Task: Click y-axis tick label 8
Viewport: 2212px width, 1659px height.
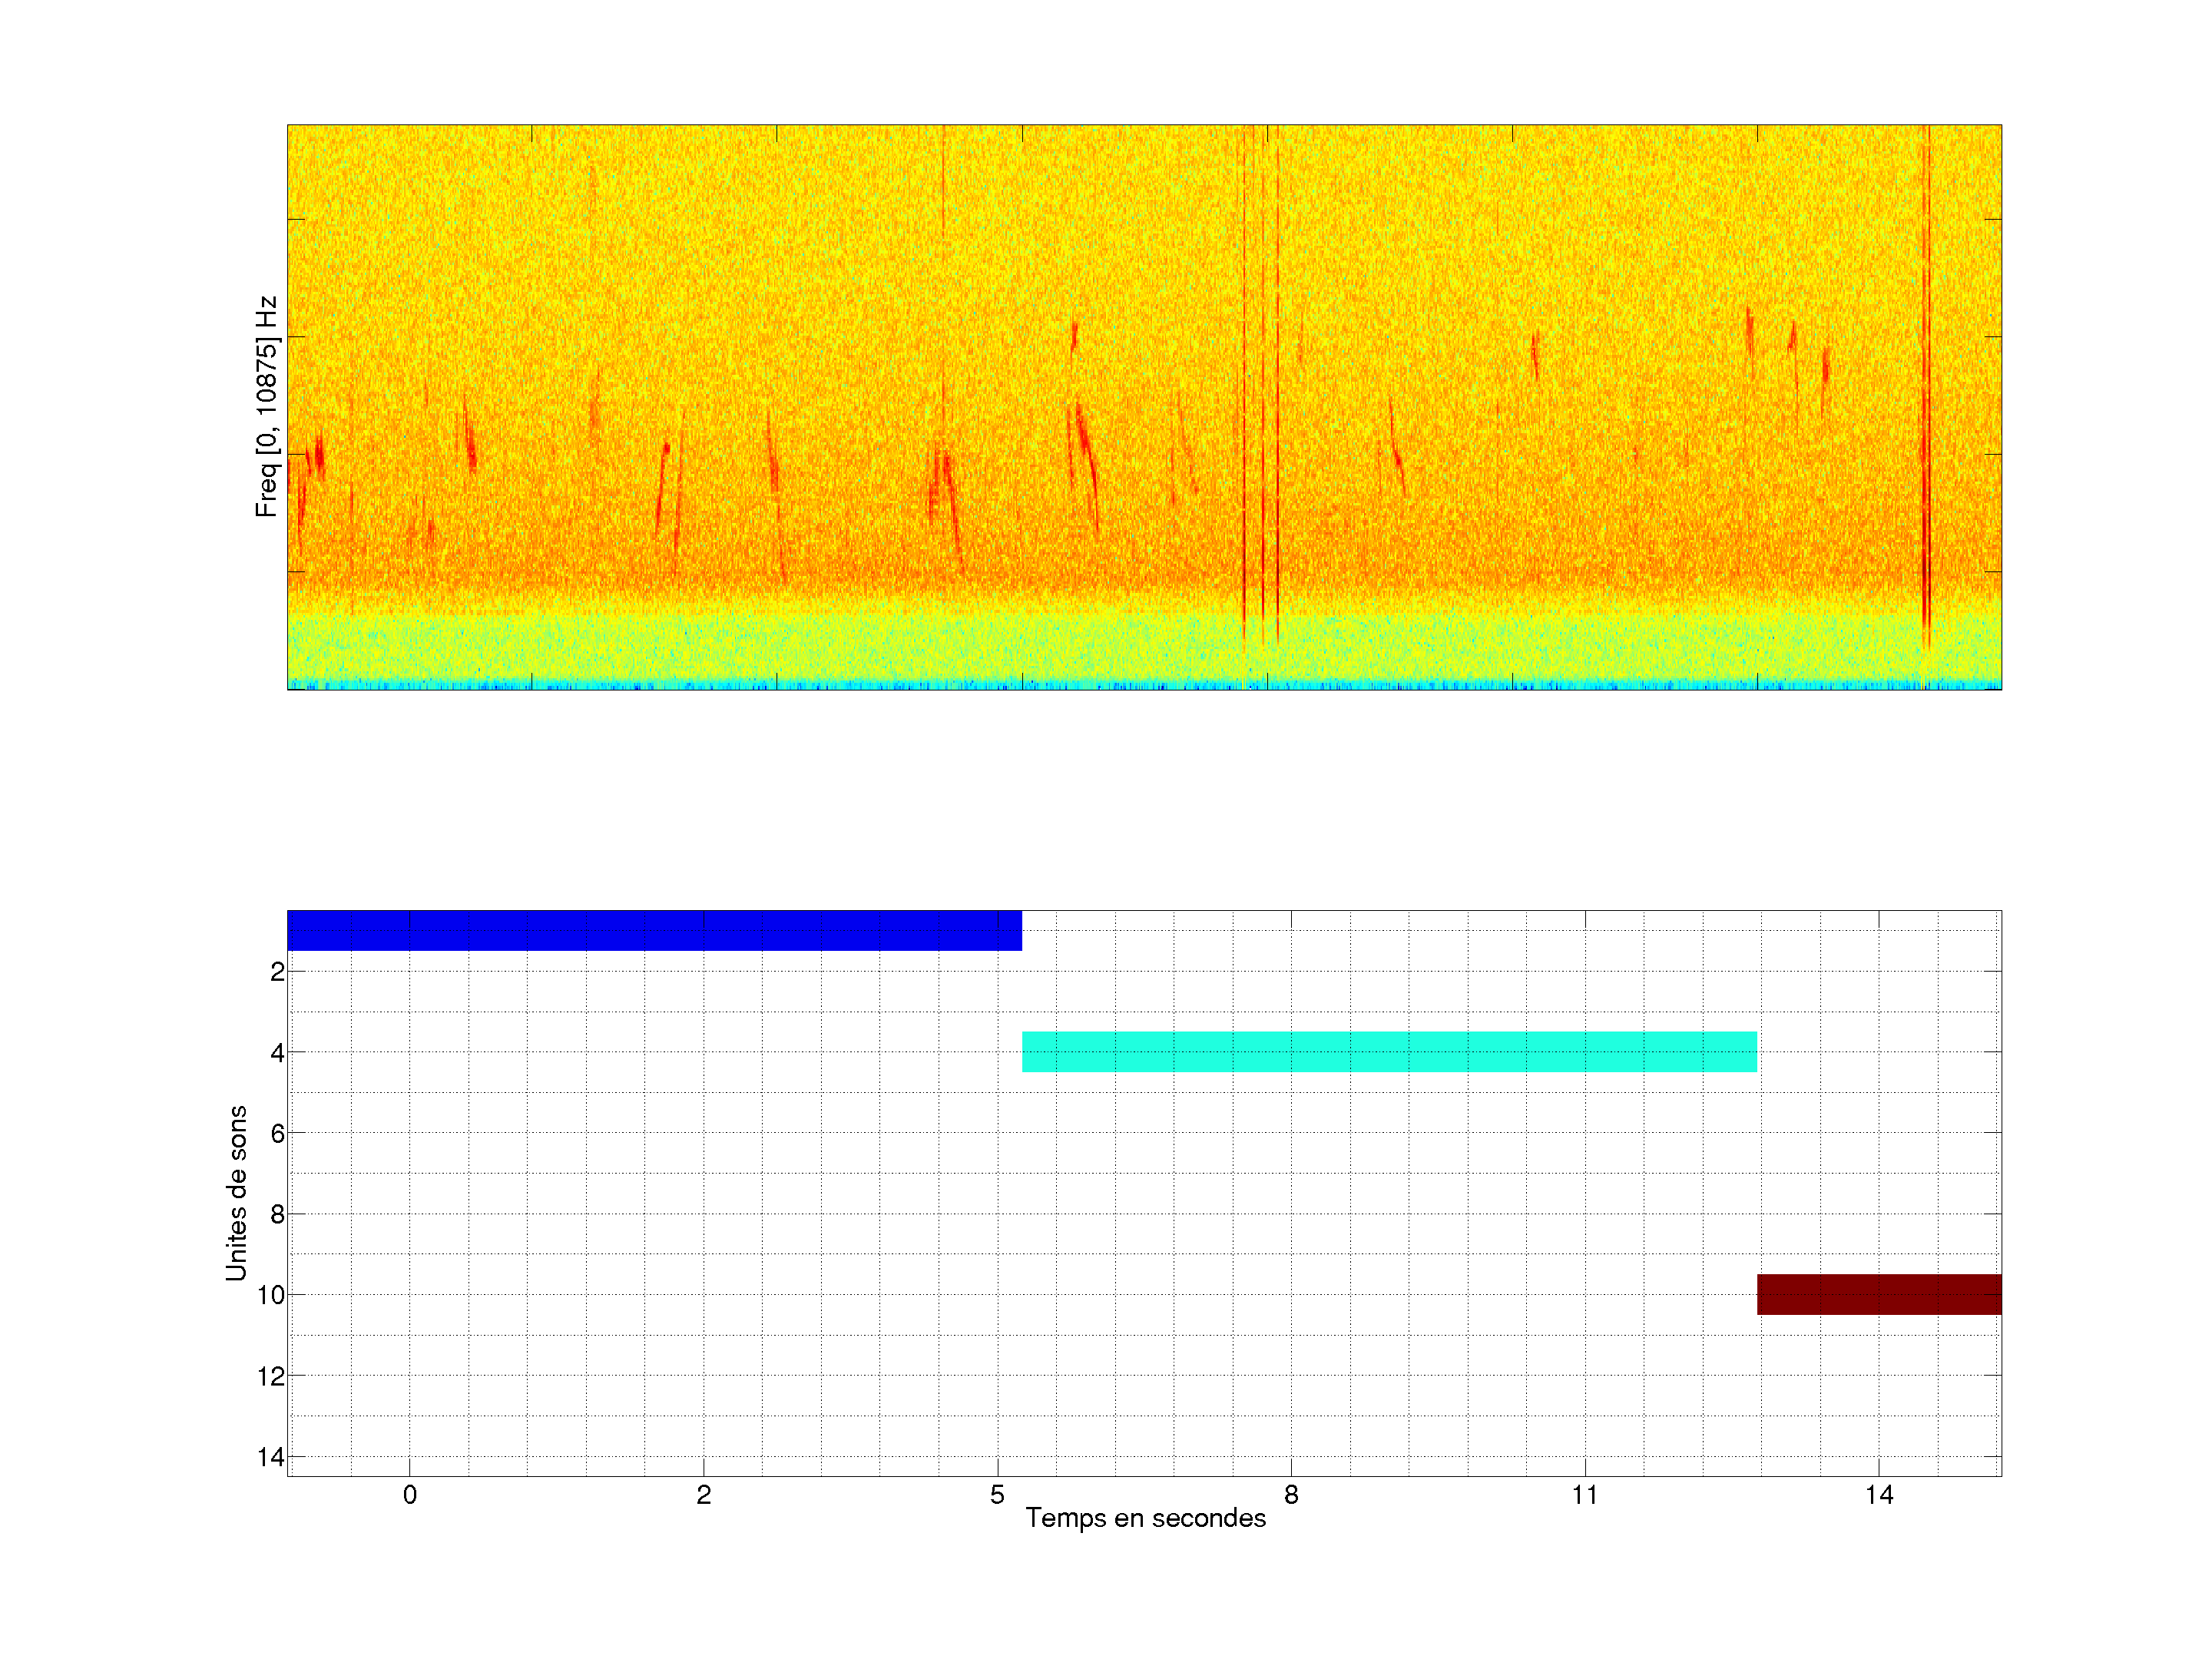Action: 277,1214
